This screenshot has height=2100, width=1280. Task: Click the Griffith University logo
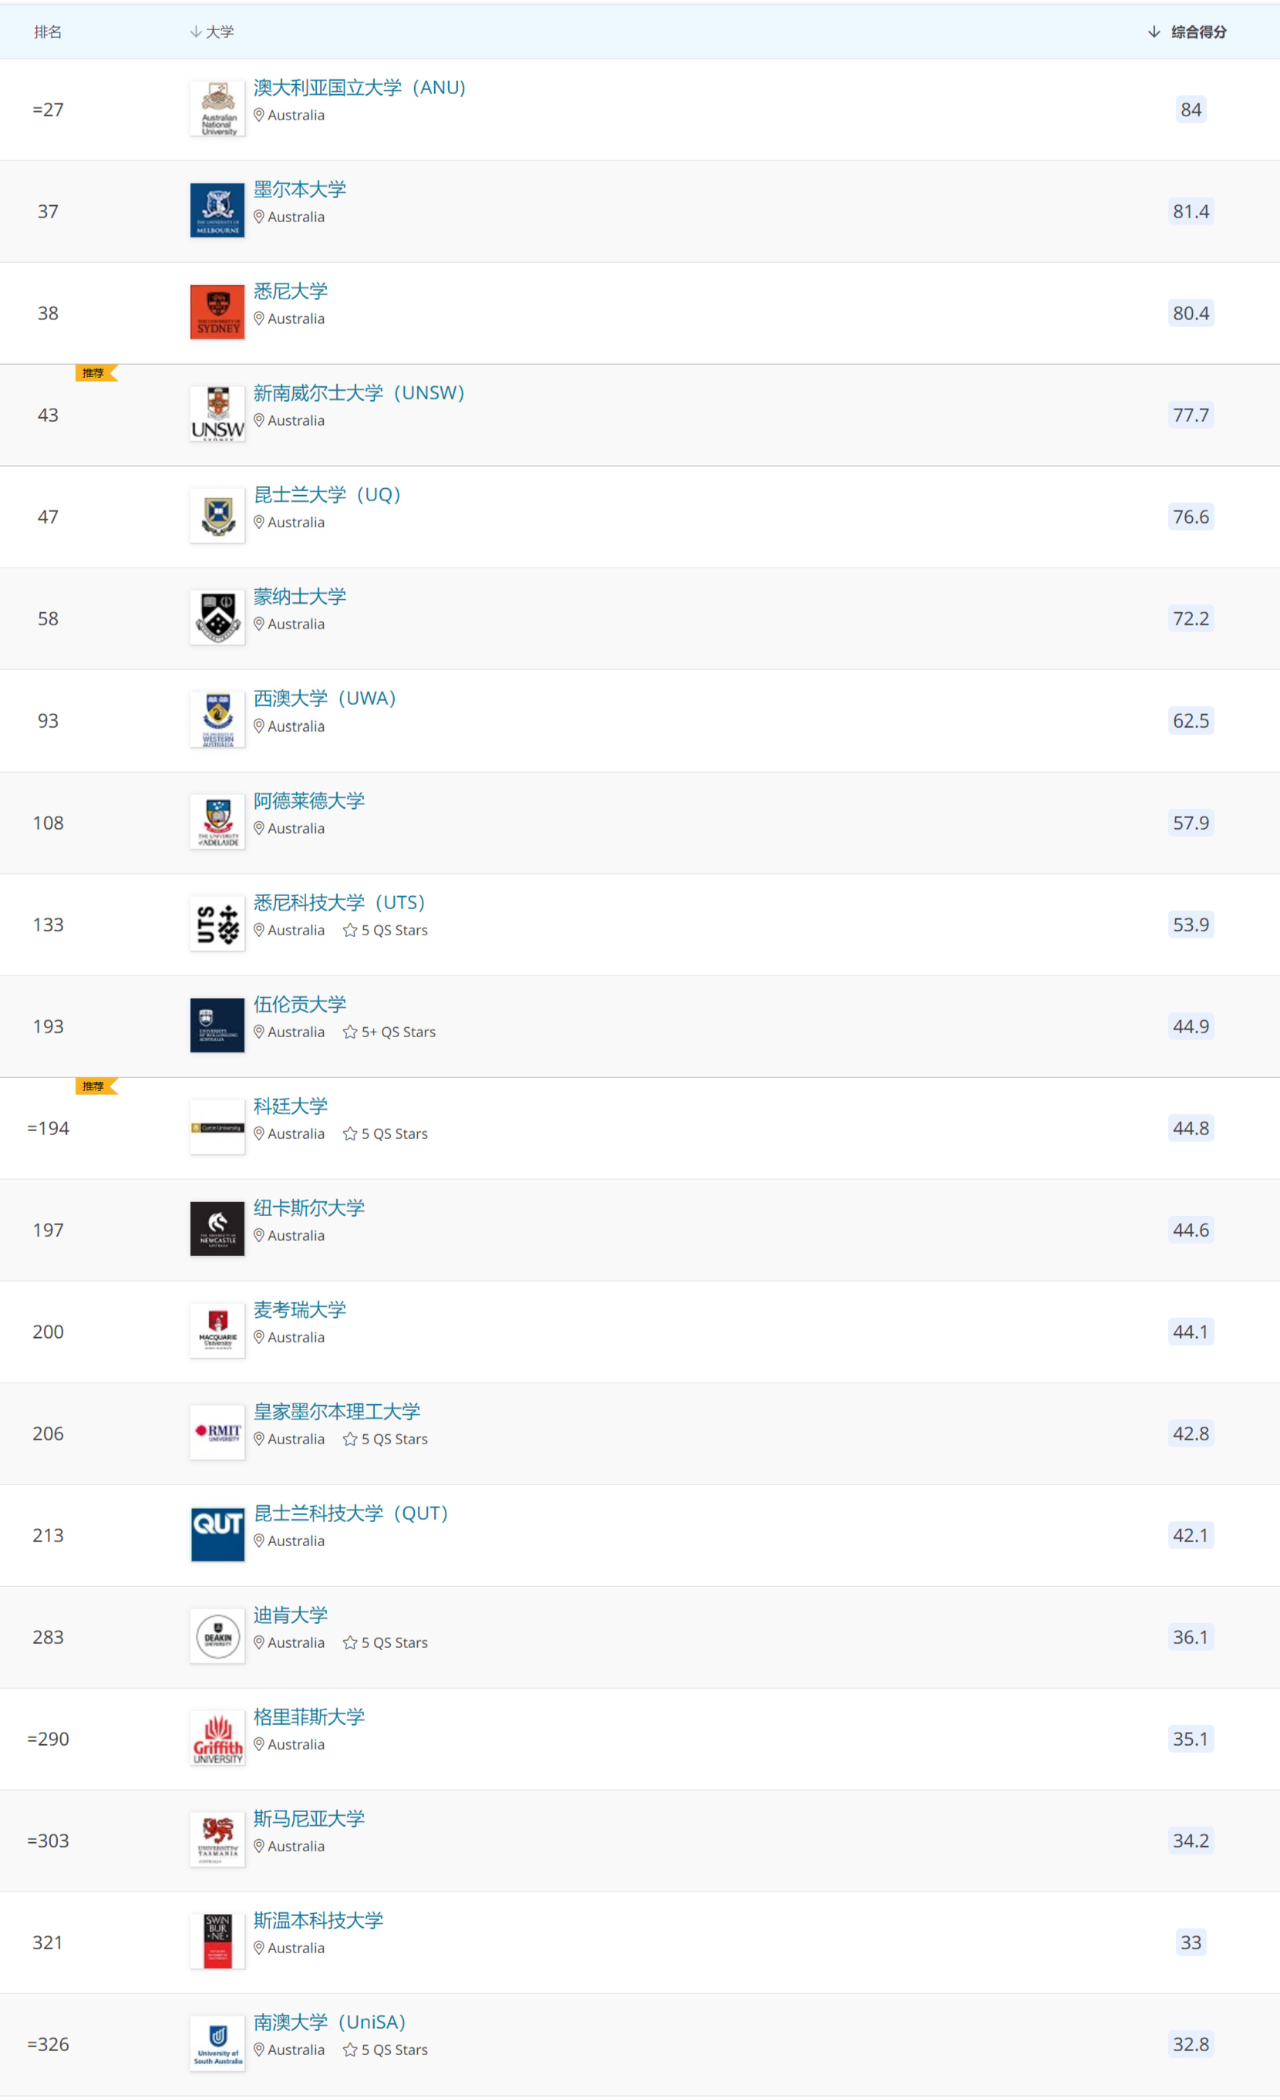point(217,1739)
